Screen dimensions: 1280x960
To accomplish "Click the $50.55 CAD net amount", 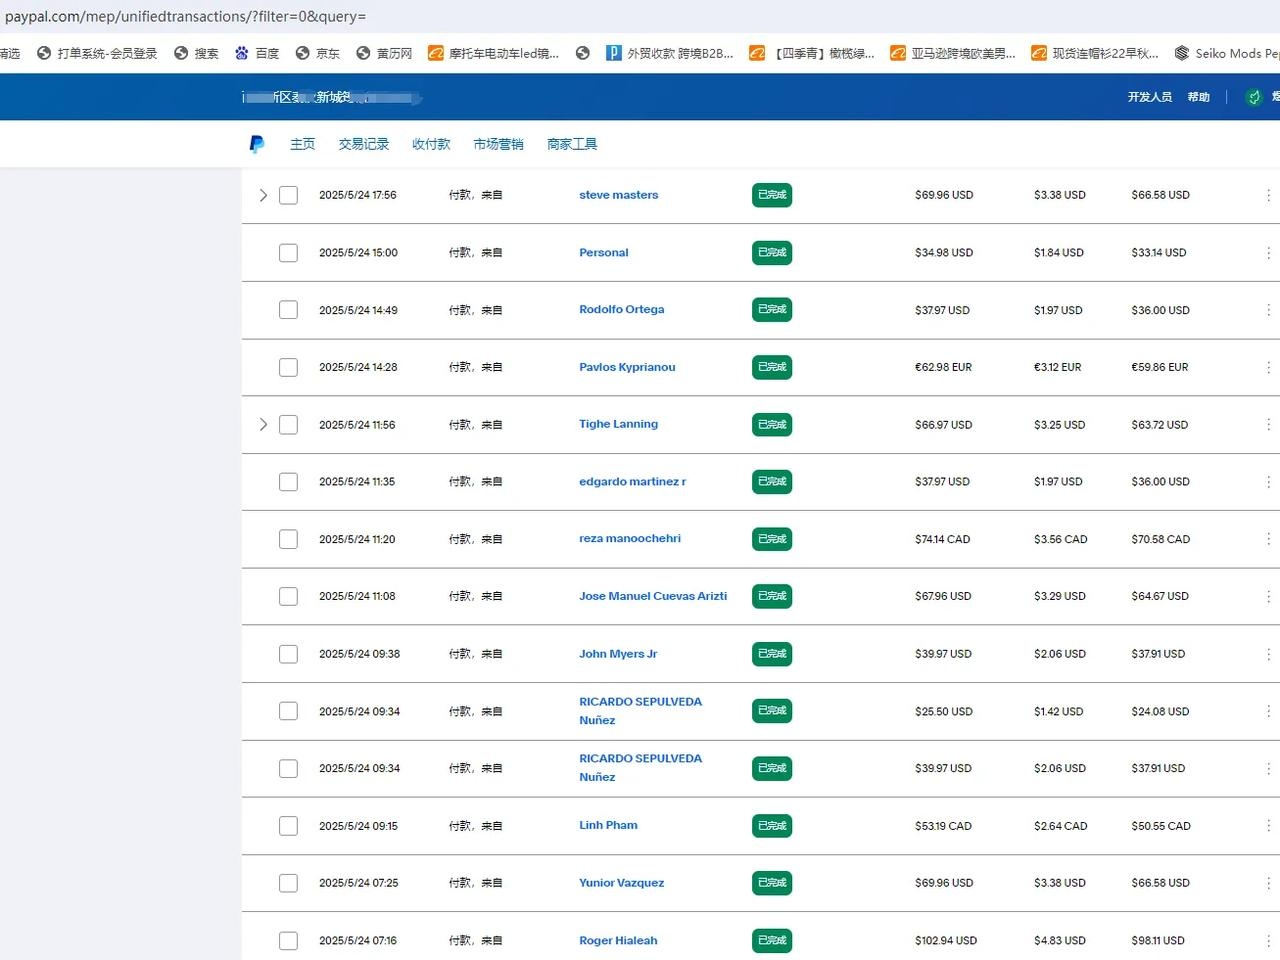I will (x=1161, y=826).
